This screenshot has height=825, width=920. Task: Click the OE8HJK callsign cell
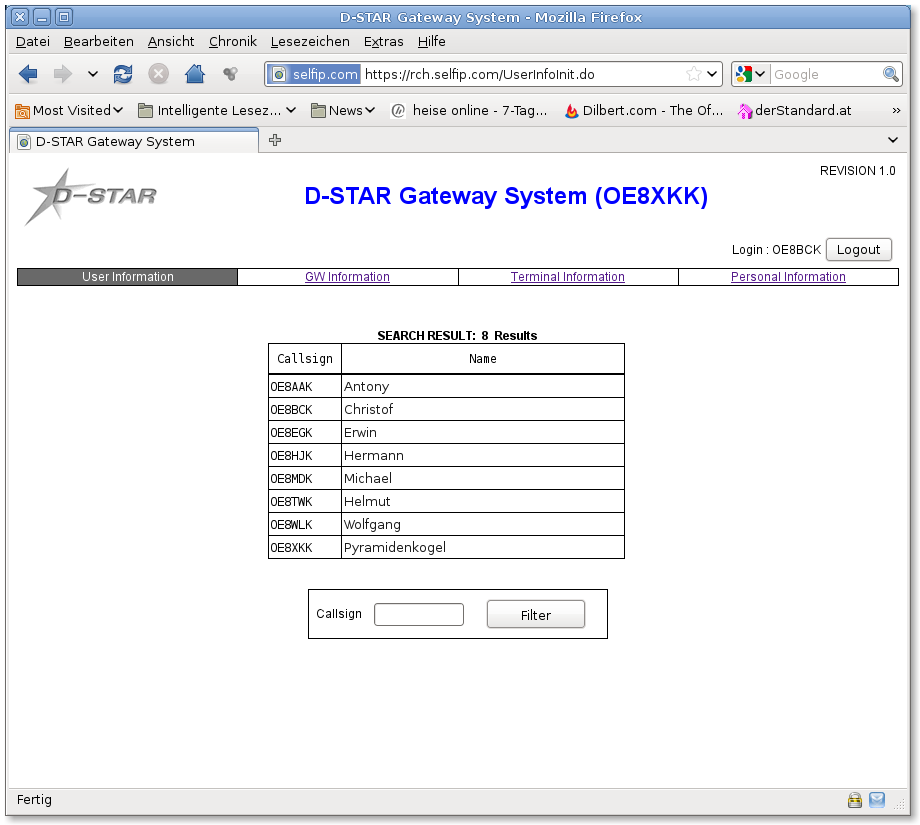click(x=305, y=455)
